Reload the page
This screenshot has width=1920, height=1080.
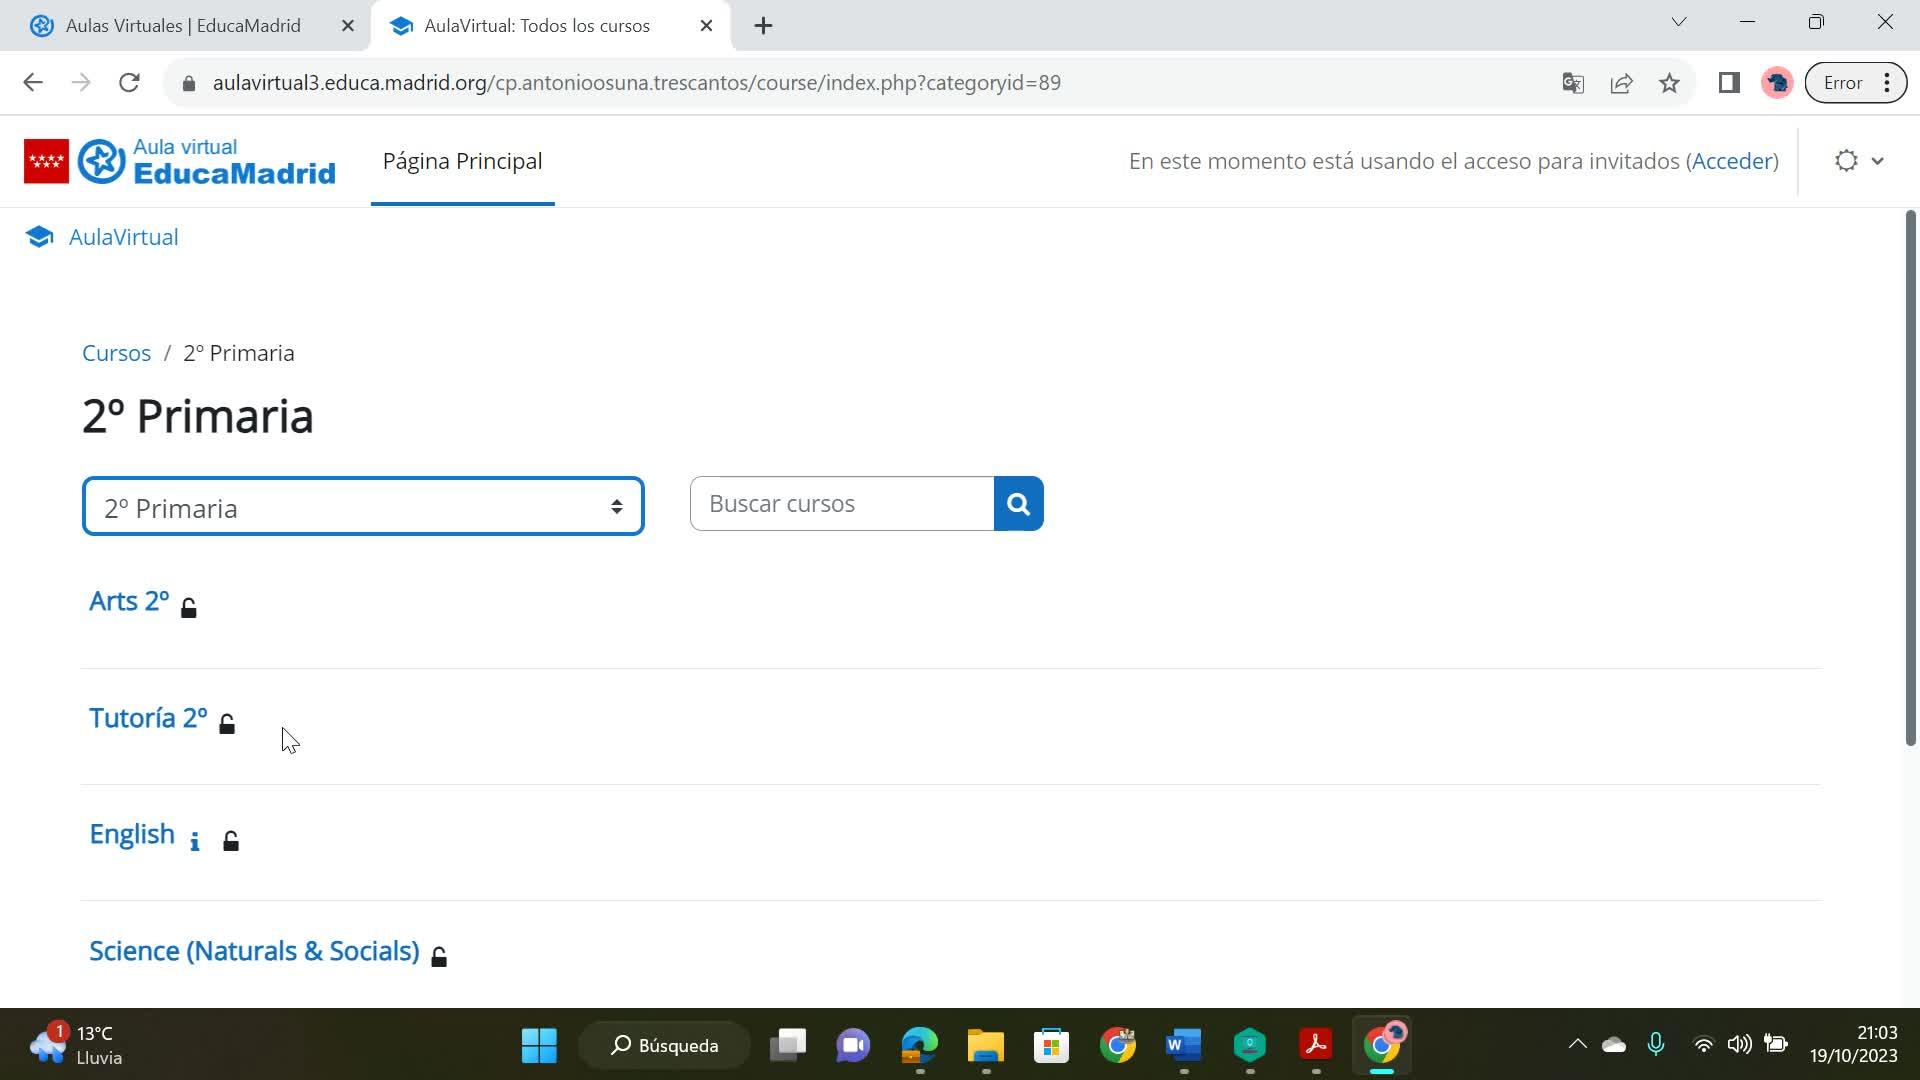pos(129,83)
